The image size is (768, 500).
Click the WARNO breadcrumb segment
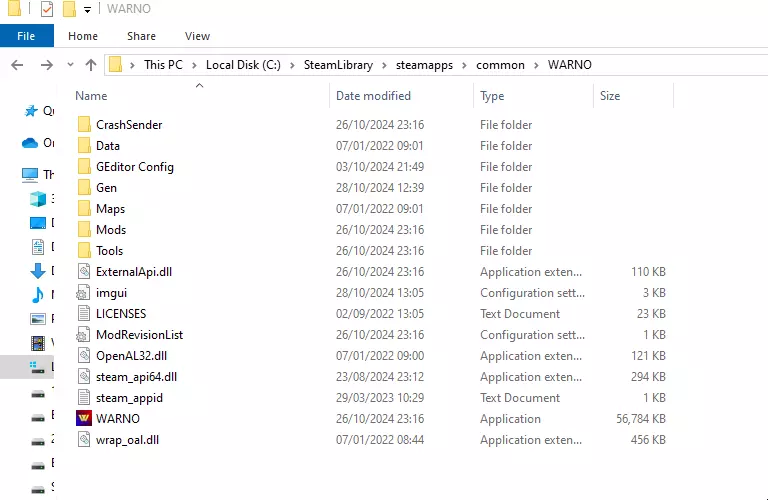click(569, 65)
